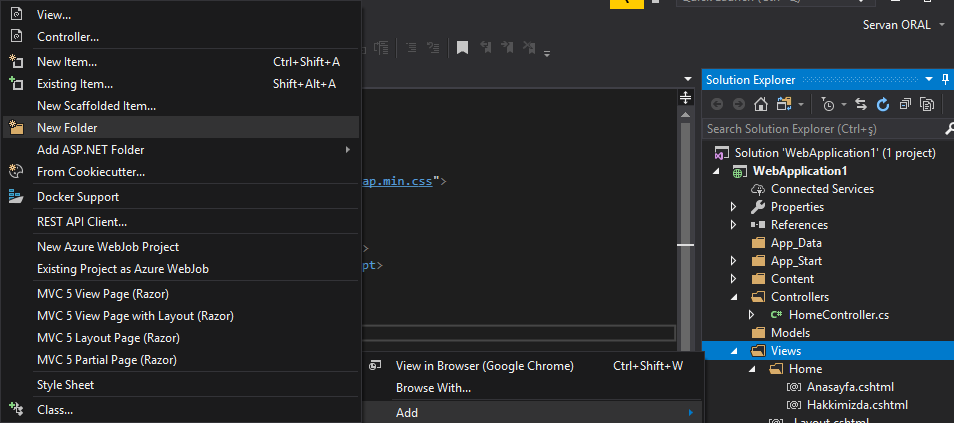
Task: Open Anasayfa.cshtml in the tree
Action: [850, 387]
